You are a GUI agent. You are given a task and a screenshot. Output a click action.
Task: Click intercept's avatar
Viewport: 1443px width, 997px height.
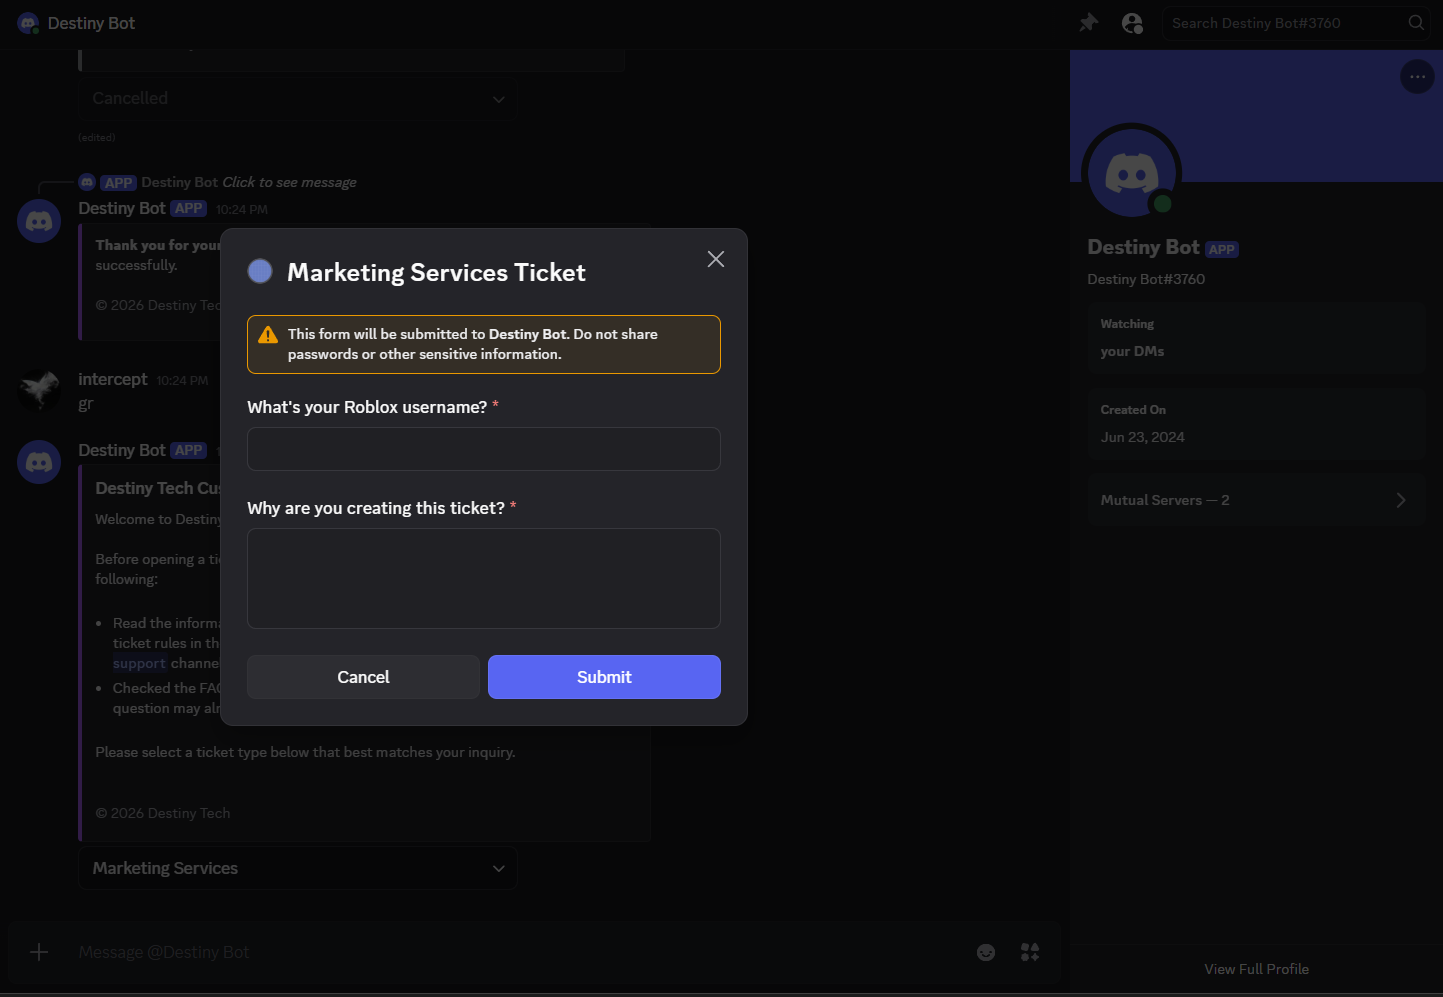point(39,390)
